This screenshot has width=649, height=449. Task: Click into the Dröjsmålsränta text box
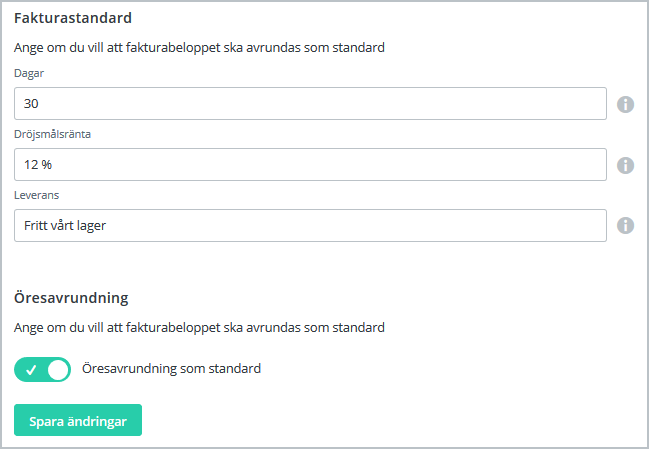pyautogui.click(x=310, y=165)
